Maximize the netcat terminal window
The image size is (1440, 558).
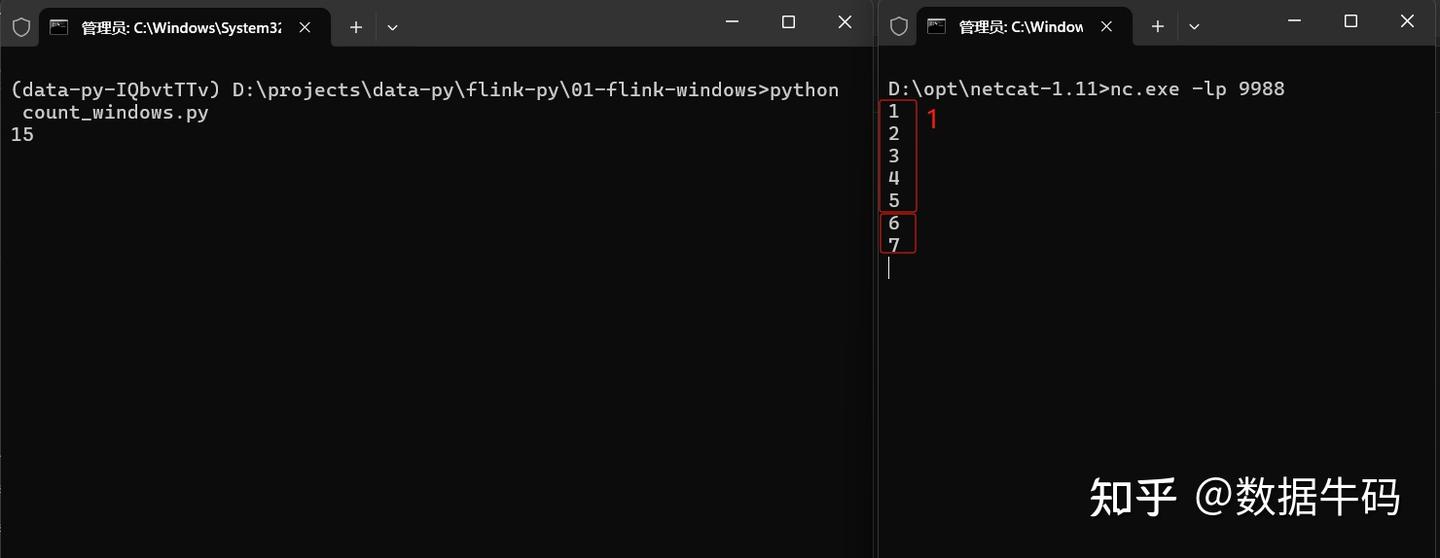(x=1351, y=22)
